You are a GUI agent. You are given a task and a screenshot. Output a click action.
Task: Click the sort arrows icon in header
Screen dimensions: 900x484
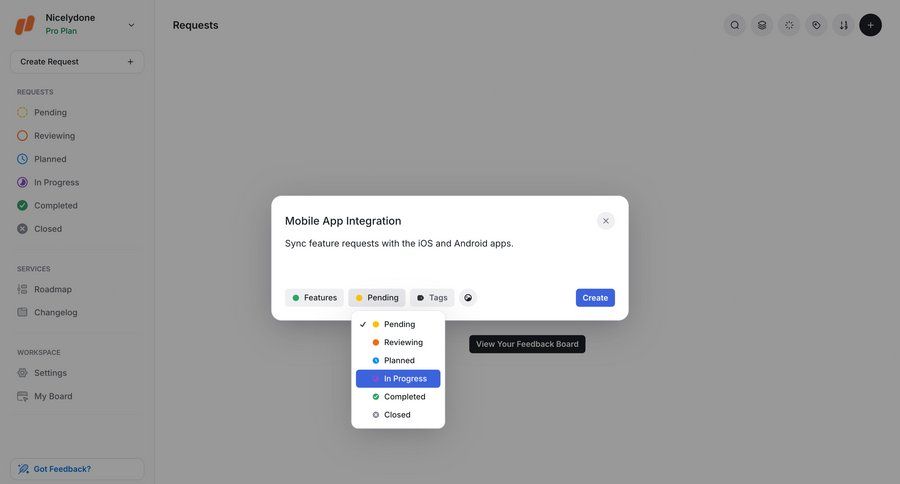(843, 25)
